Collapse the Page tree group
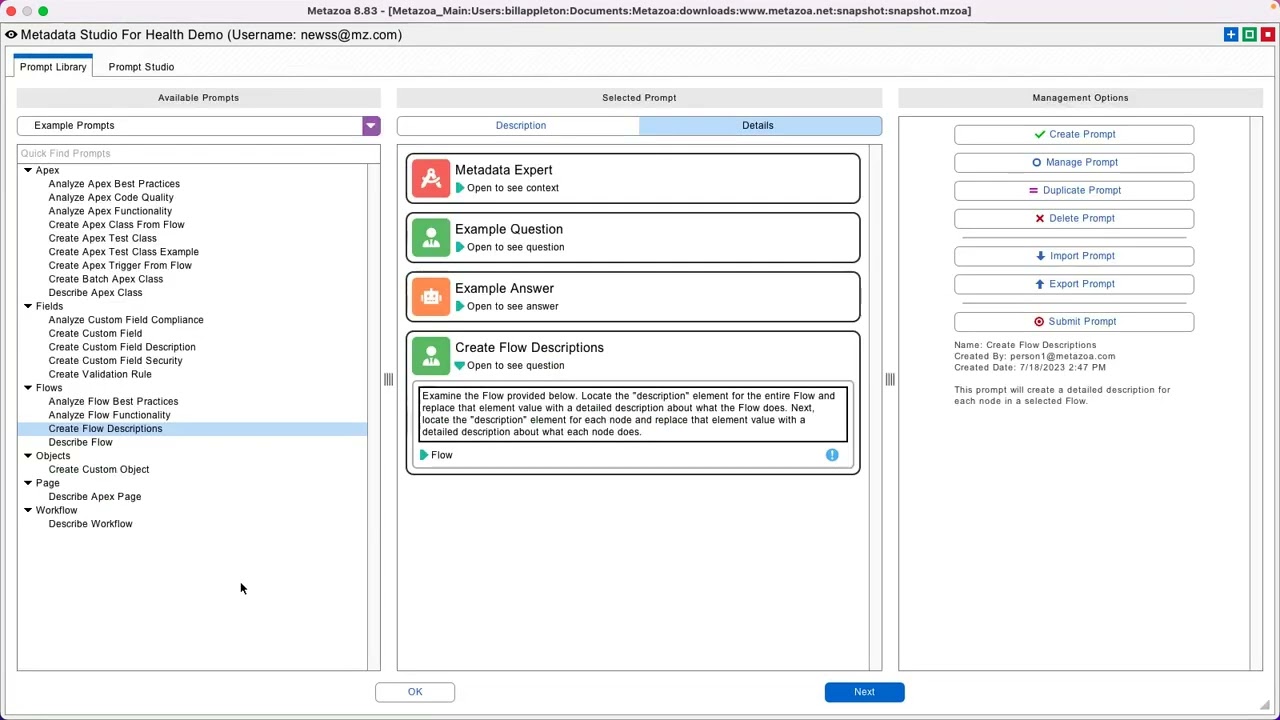The height and width of the screenshot is (720, 1280). click(28, 483)
